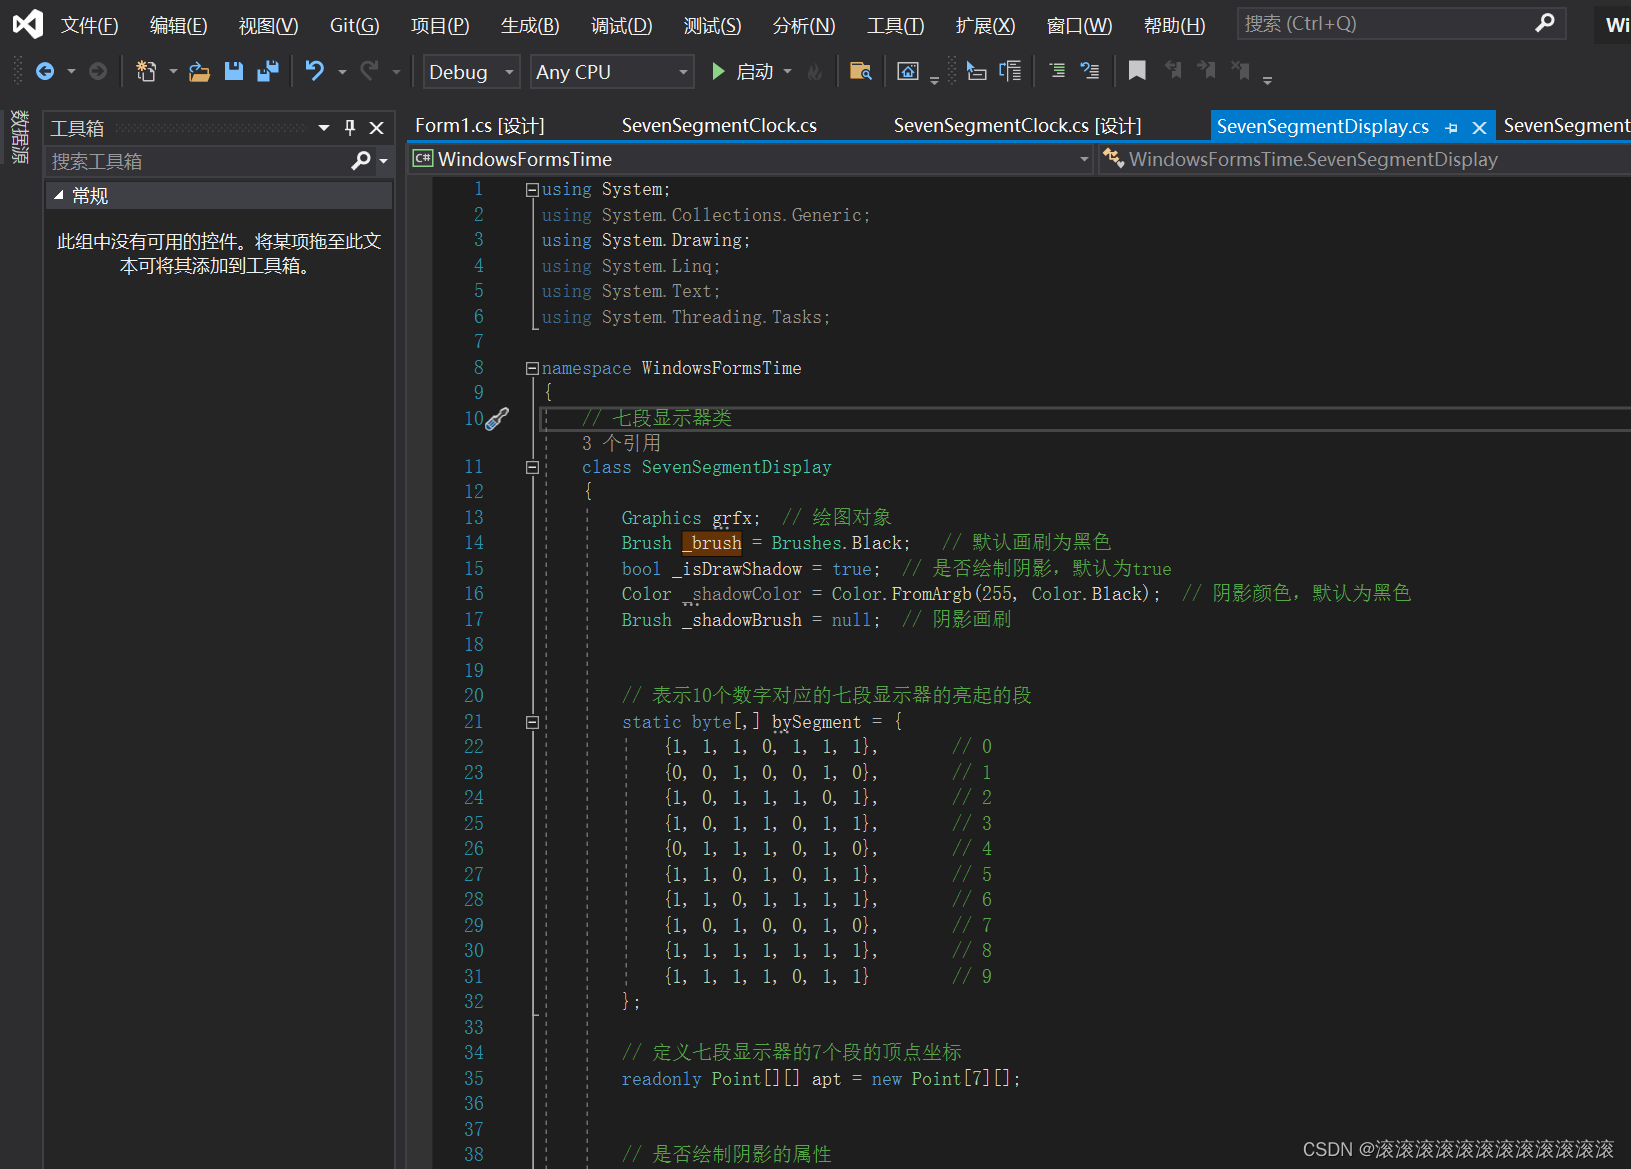The image size is (1631, 1169).
Task: Collapse the SevenSegmentDisplay class with its minus expander
Action: click(x=532, y=466)
